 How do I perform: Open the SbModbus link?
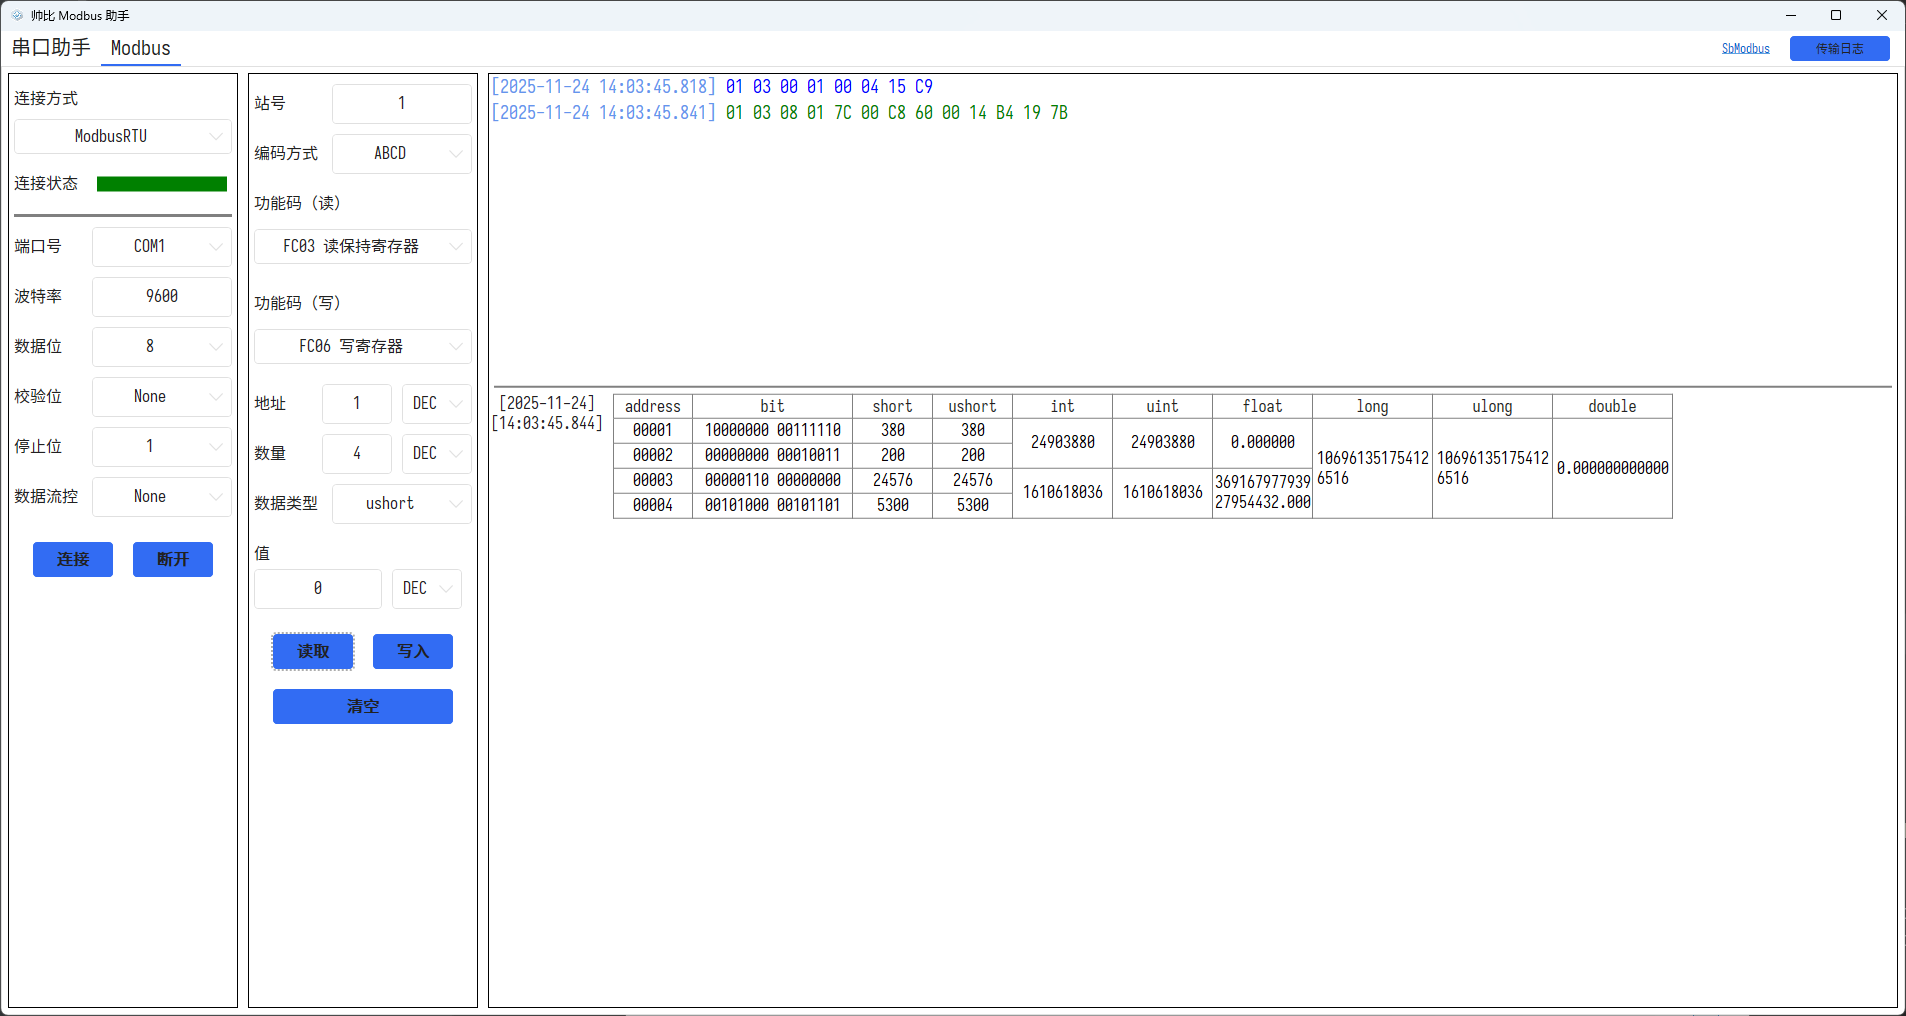[x=1745, y=48]
